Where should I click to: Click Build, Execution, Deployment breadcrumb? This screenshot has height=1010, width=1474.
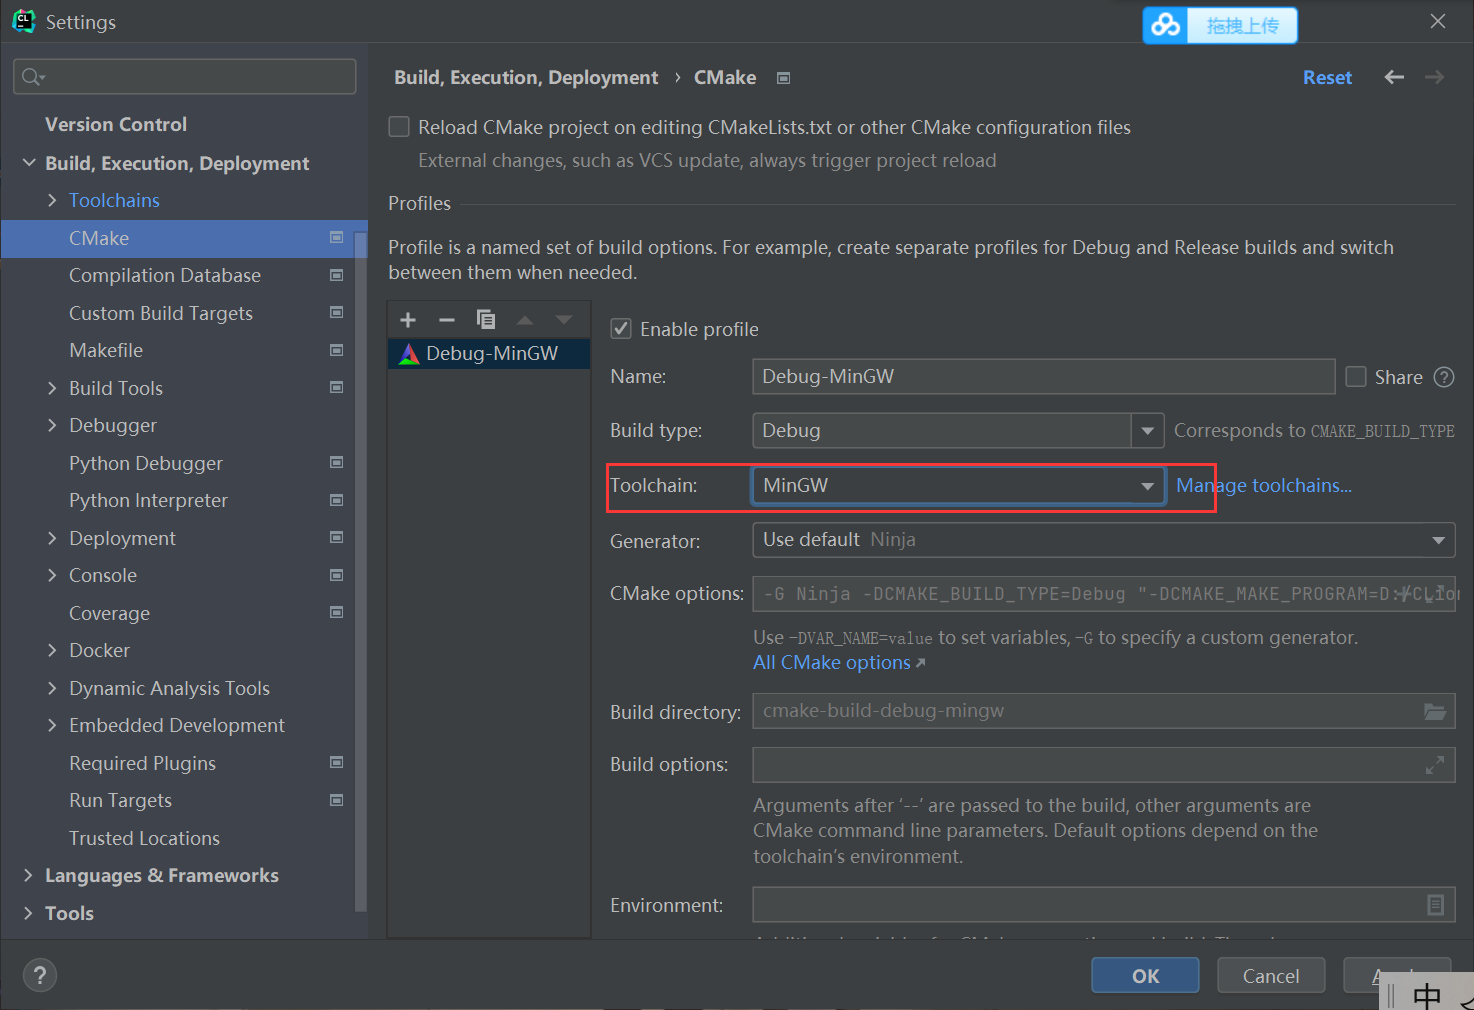526,77
